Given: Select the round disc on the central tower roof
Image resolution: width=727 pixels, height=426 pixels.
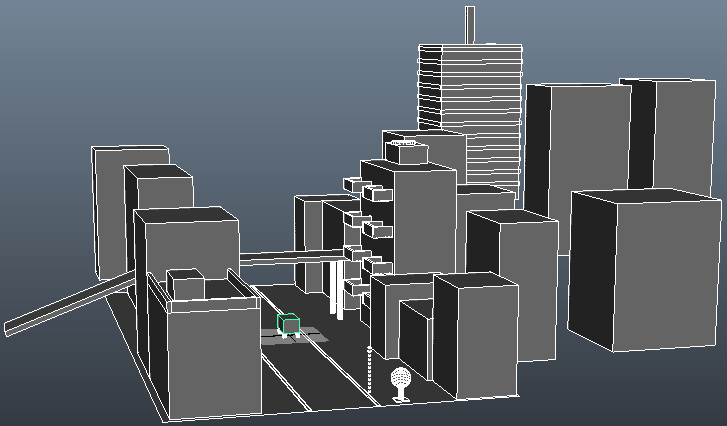Looking at the screenshot, I should 404,144.
